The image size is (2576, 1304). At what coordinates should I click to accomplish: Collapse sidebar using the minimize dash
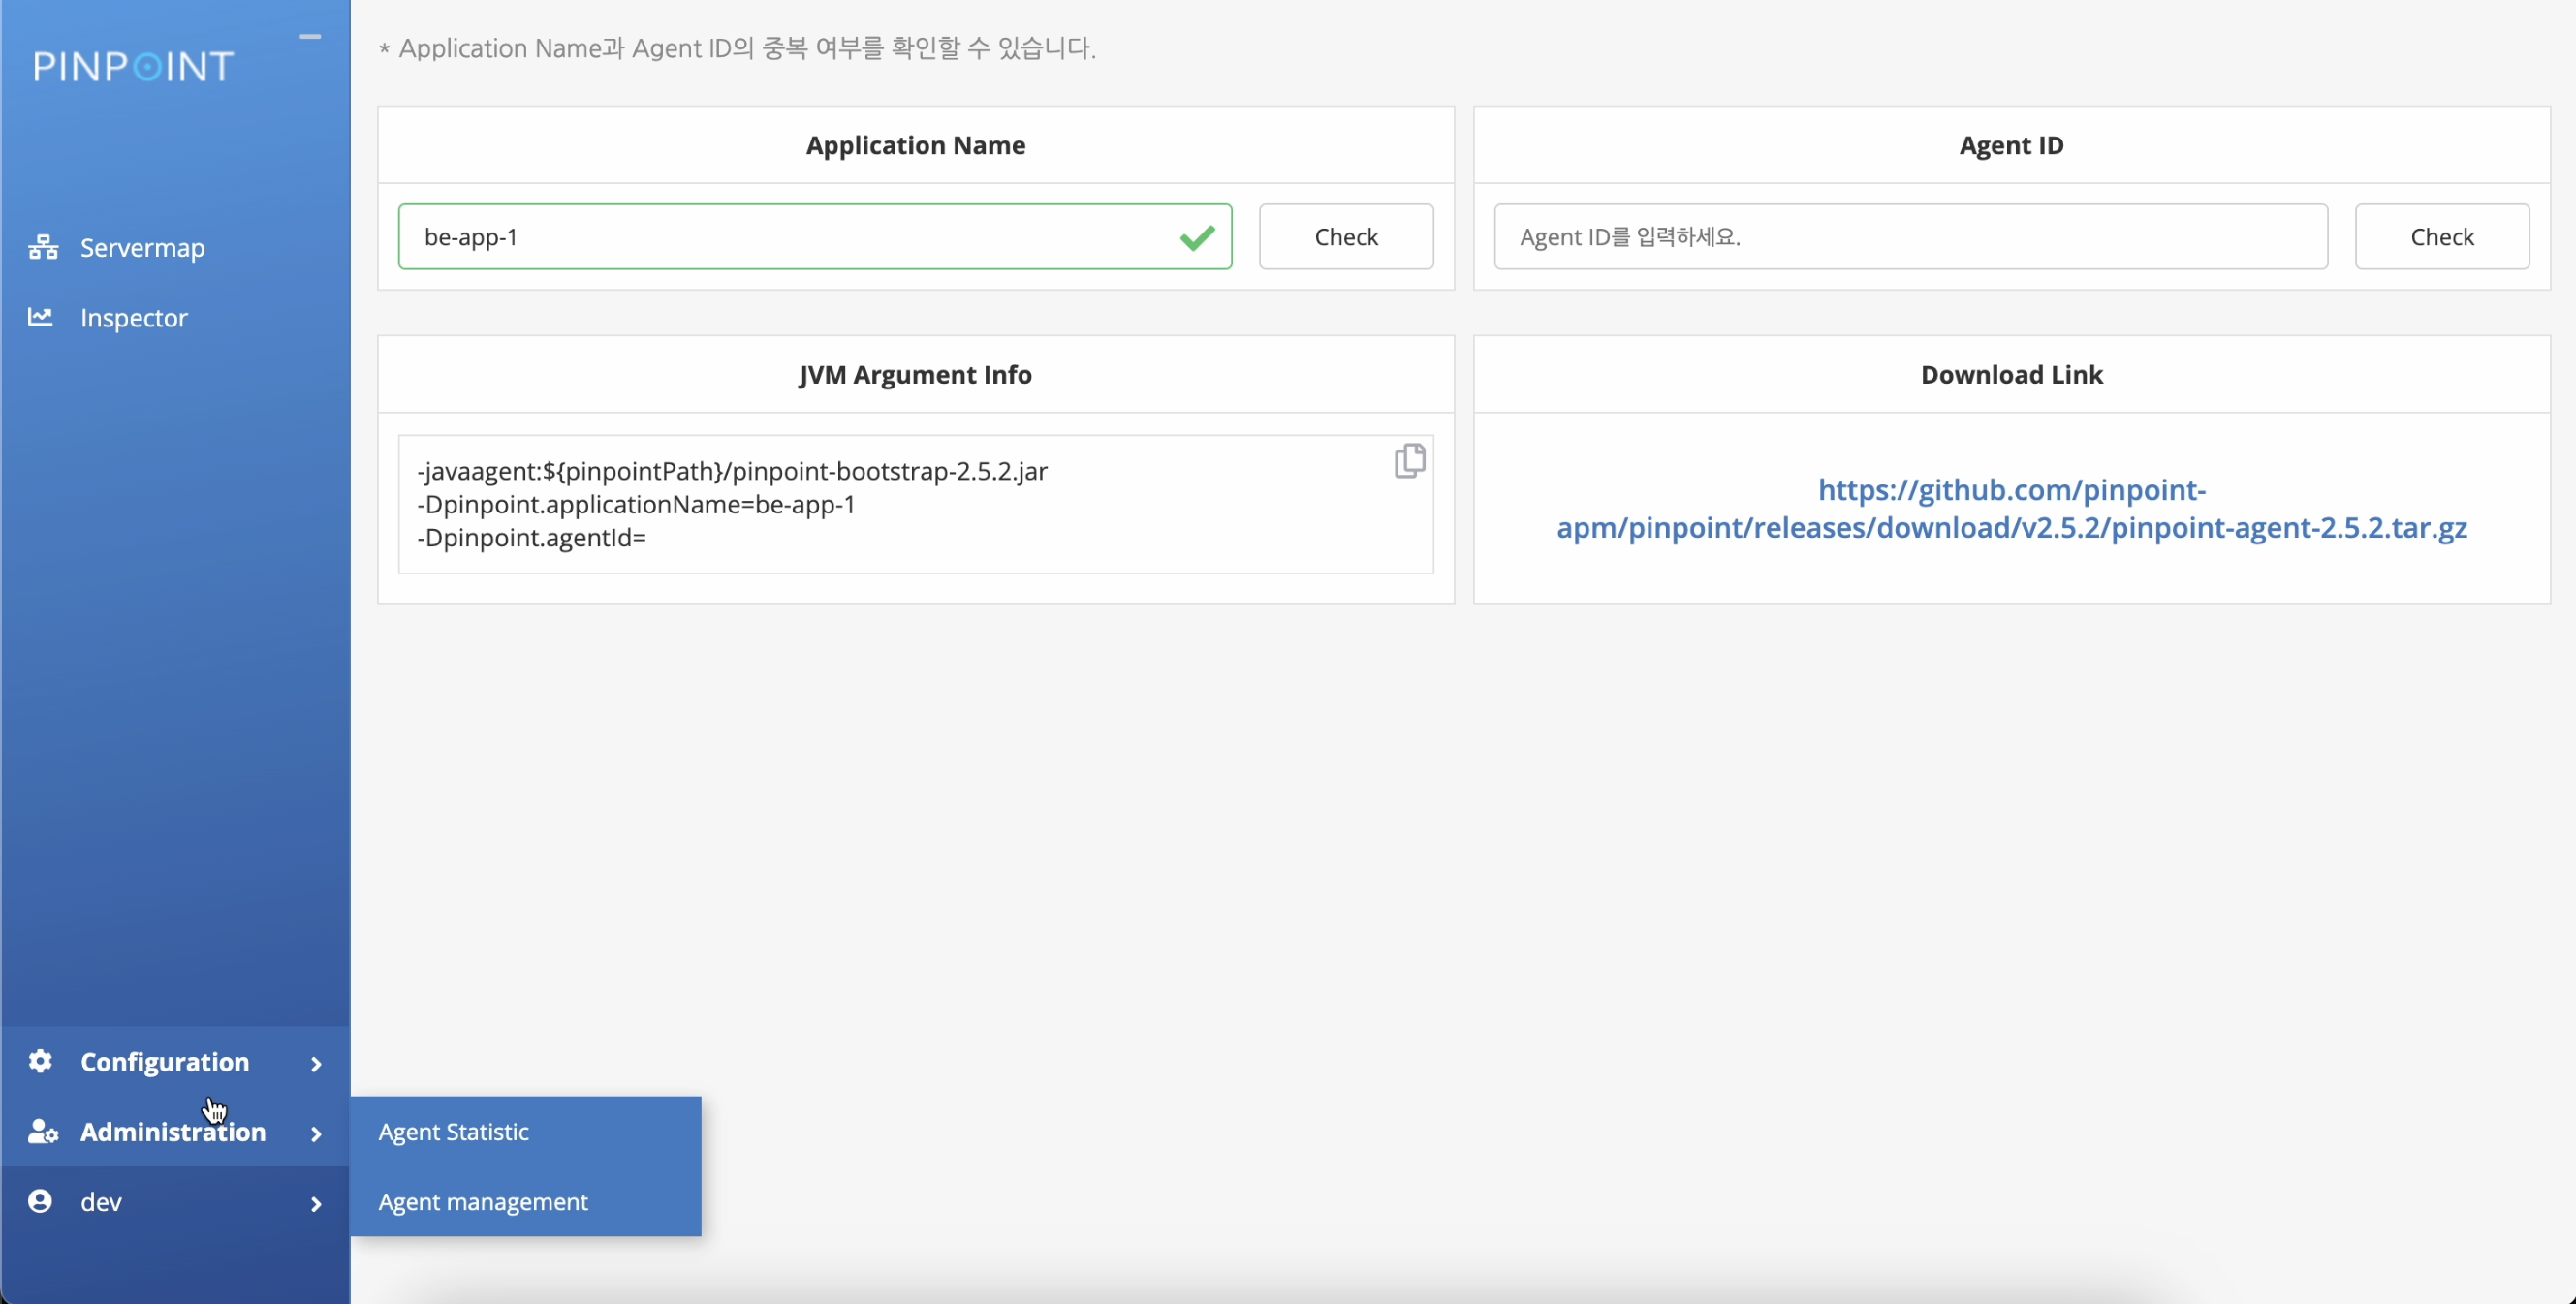coord(310,37)
